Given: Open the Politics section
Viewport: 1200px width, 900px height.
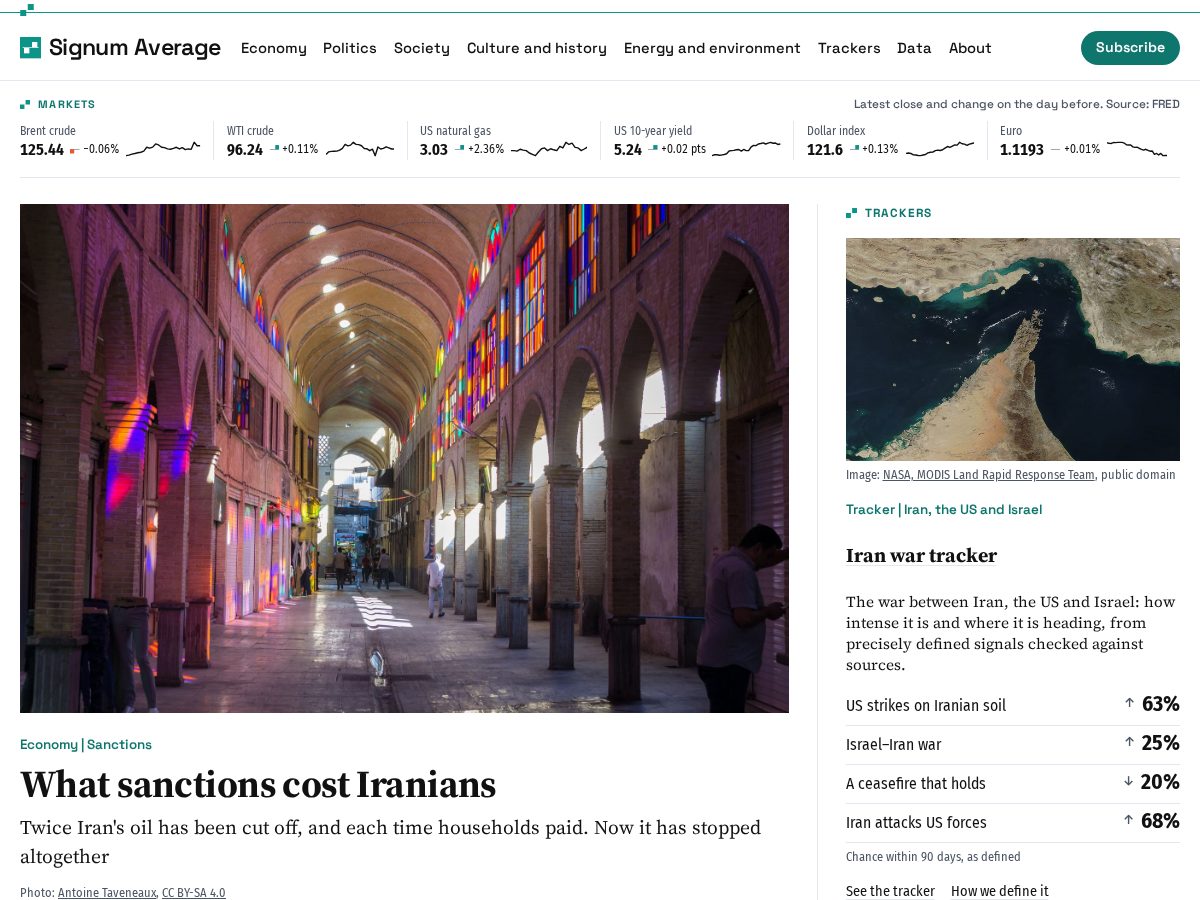Looking at the screenshot, I should click(x=350, y=48).
